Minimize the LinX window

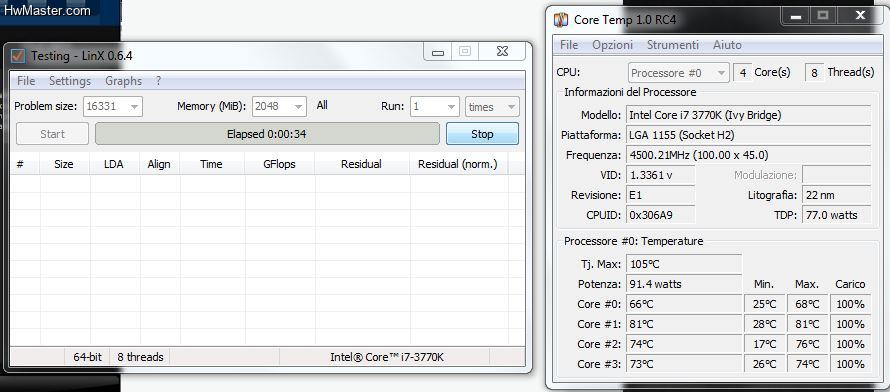437,52
